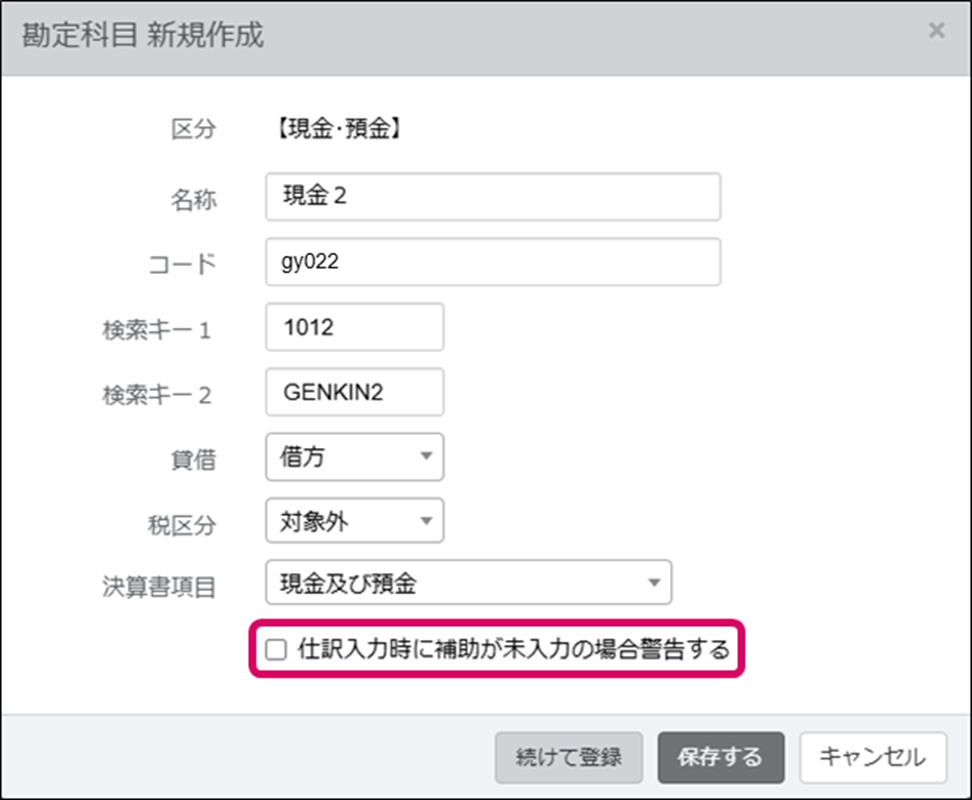This screenshot has height=800, width=972.
Task: Cancel with the キャンセル button
Action: [872, 757]
